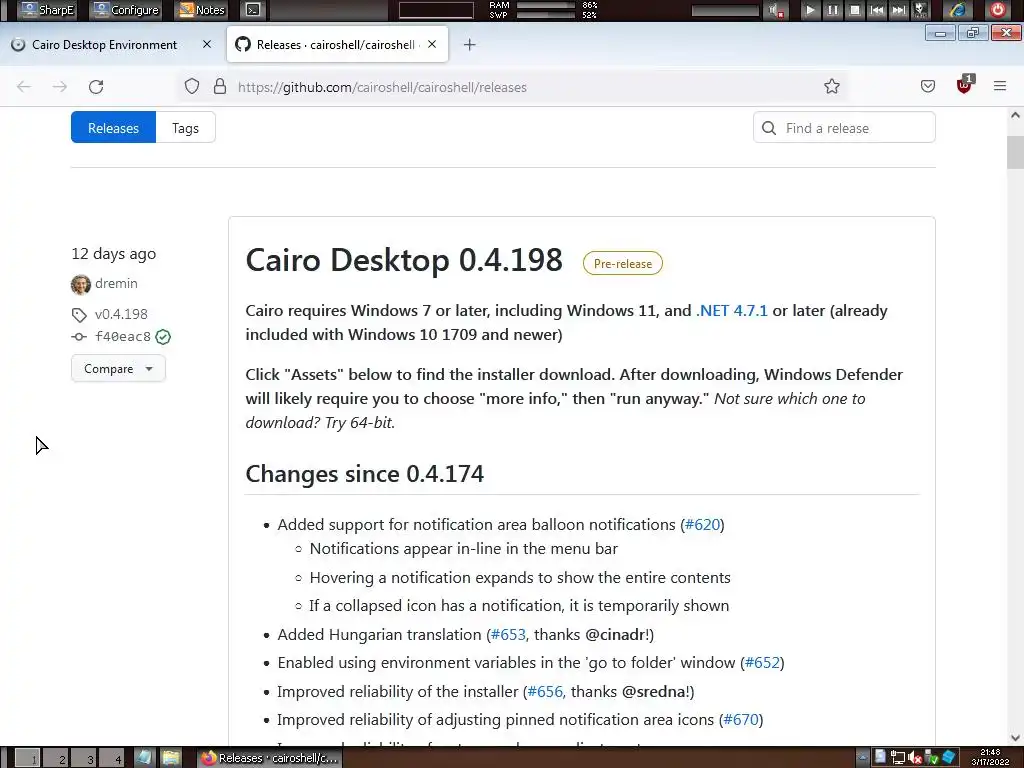Open tracking protection shield icon
The height and width of the screenshot is (768, 1024).
[x=191, y=86]
